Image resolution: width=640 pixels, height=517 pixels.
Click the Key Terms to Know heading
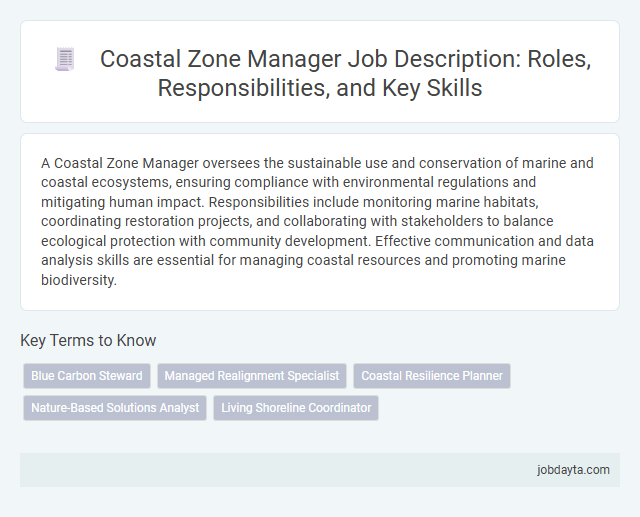tap(88, 340)
